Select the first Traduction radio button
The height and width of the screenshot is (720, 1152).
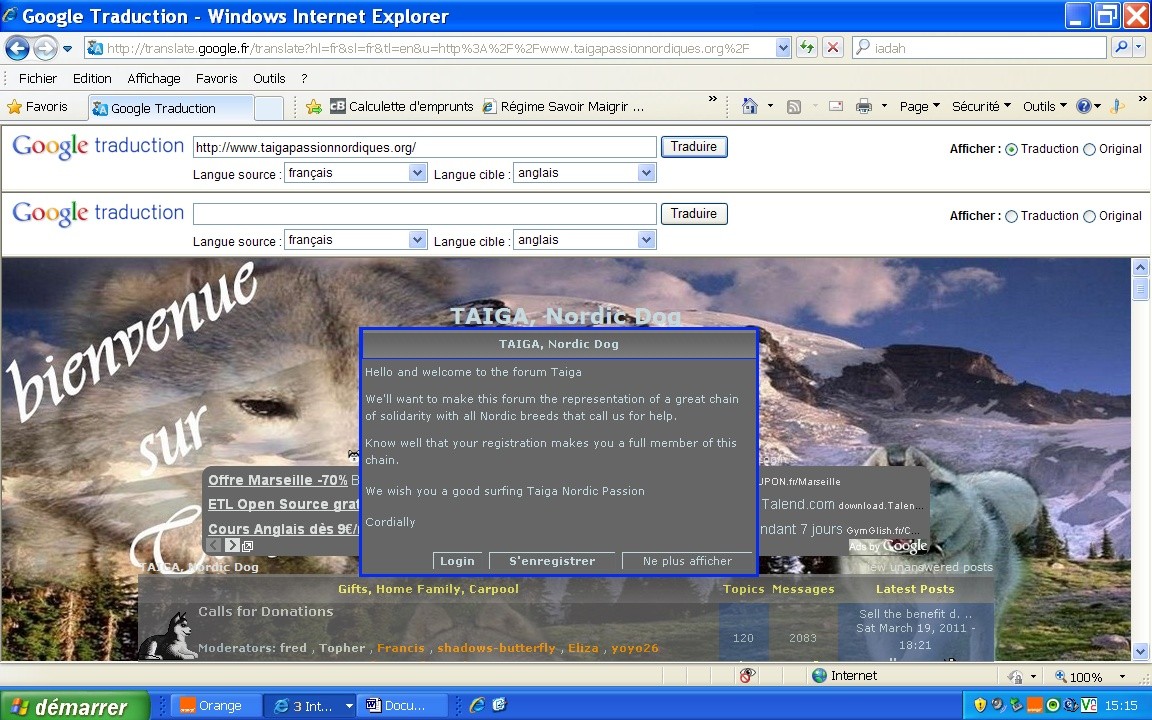[1012, 149]
